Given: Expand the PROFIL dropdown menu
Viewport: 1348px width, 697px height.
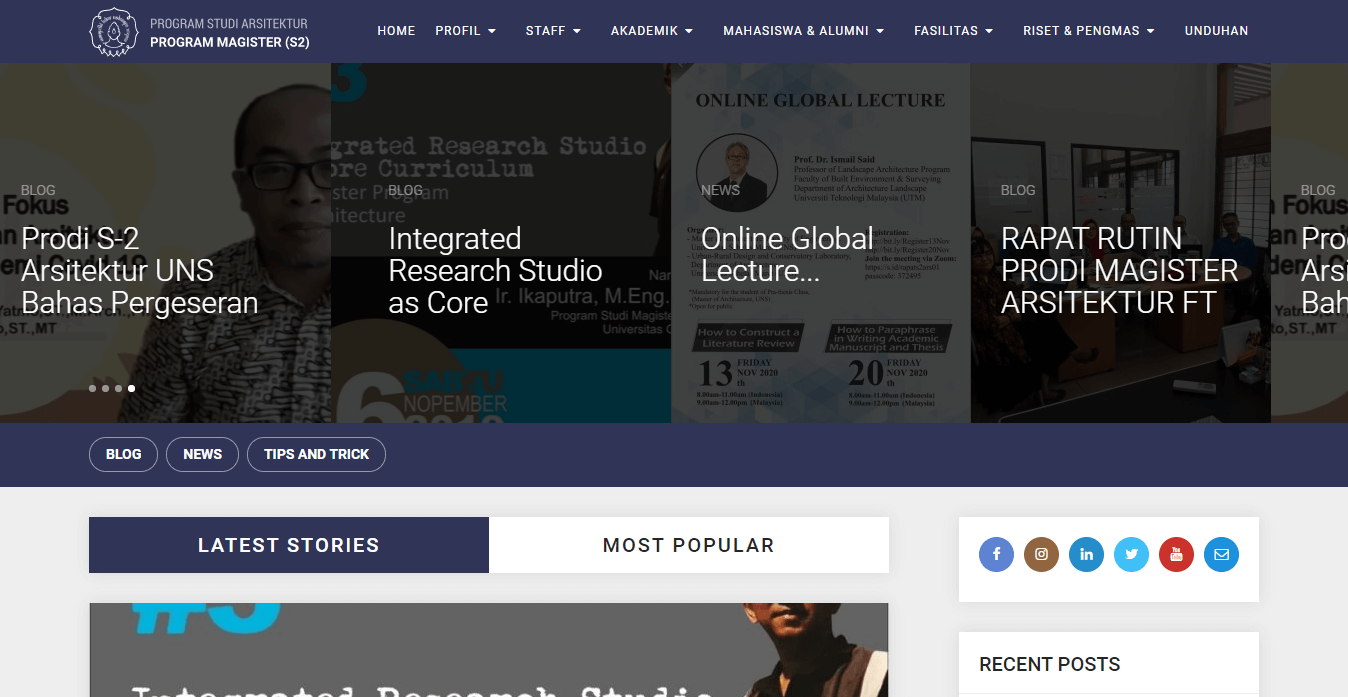Looking at the screenshot, I should [466, 31].
